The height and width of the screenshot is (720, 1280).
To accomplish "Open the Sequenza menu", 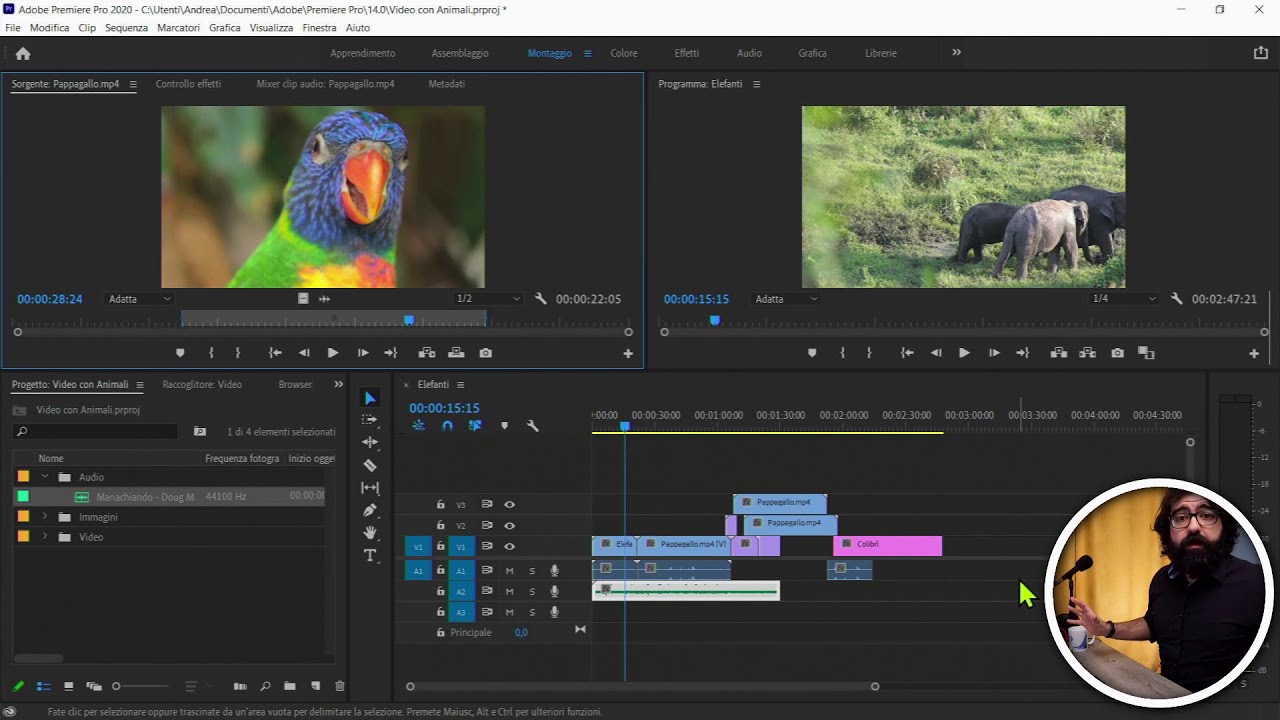I will coord(126,28).
